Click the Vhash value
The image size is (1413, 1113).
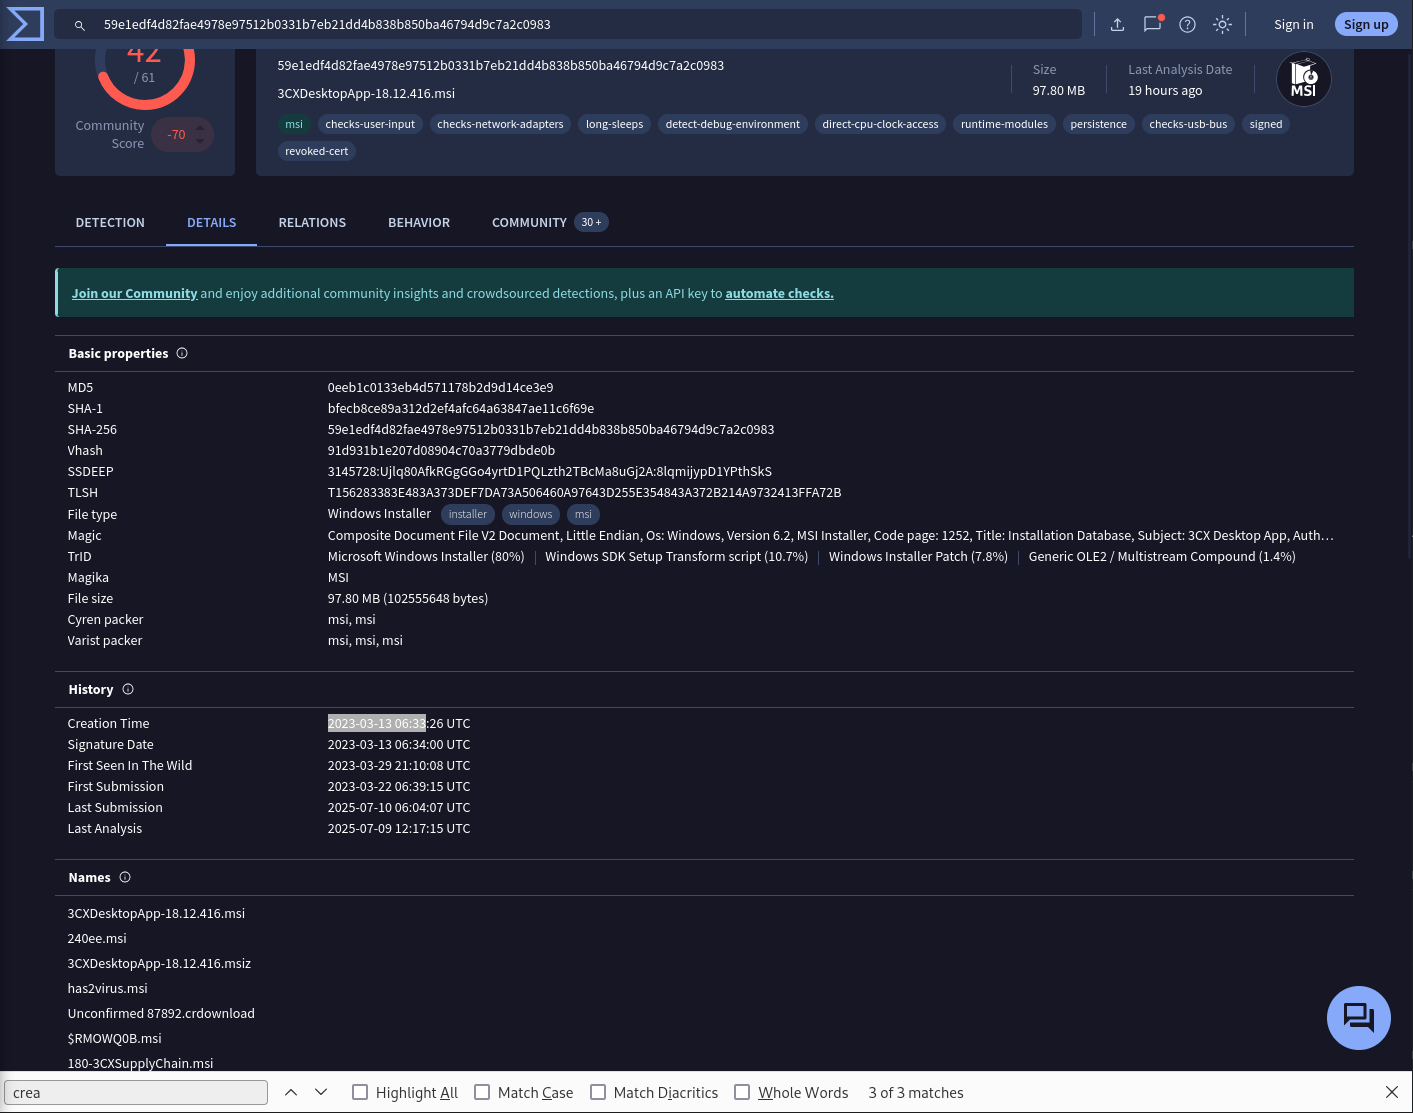pyautogui.click(x=441, y=450)
